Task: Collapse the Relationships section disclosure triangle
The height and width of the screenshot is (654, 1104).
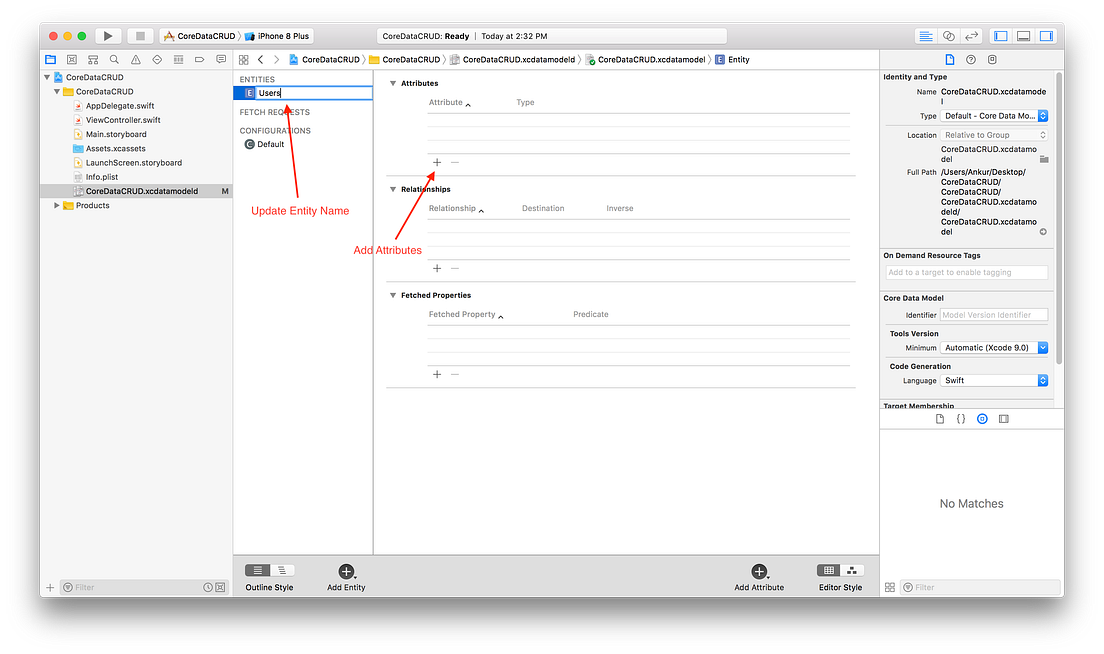Action: 393,188
